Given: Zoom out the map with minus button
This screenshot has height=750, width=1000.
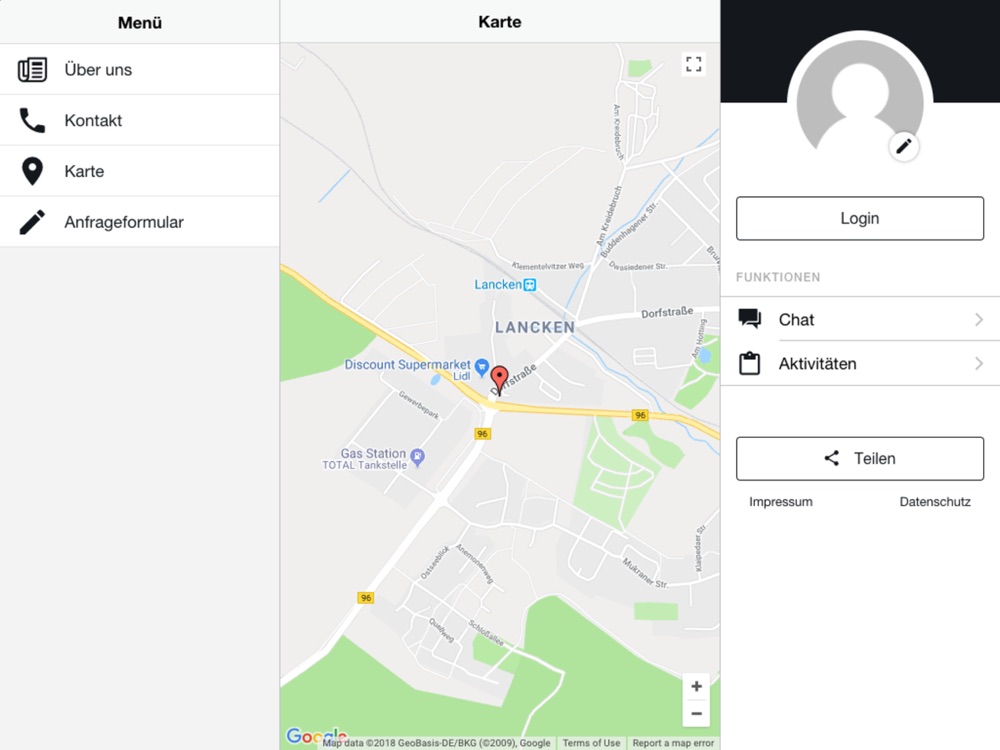Looking at the screenshot, I should pyautogui.click(x=696, y=713).
